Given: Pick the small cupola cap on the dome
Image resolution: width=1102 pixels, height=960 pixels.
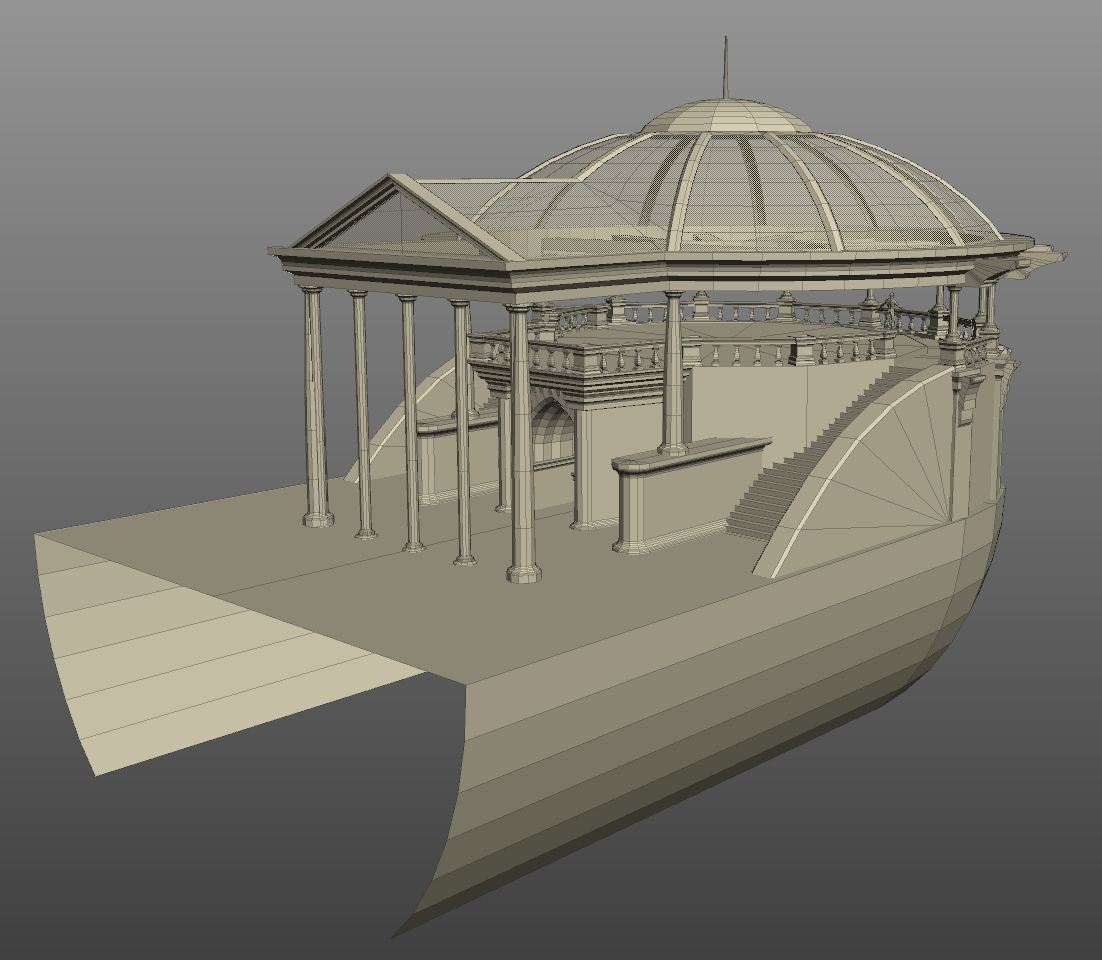Looking at the screenshot, I should (725, 116).
